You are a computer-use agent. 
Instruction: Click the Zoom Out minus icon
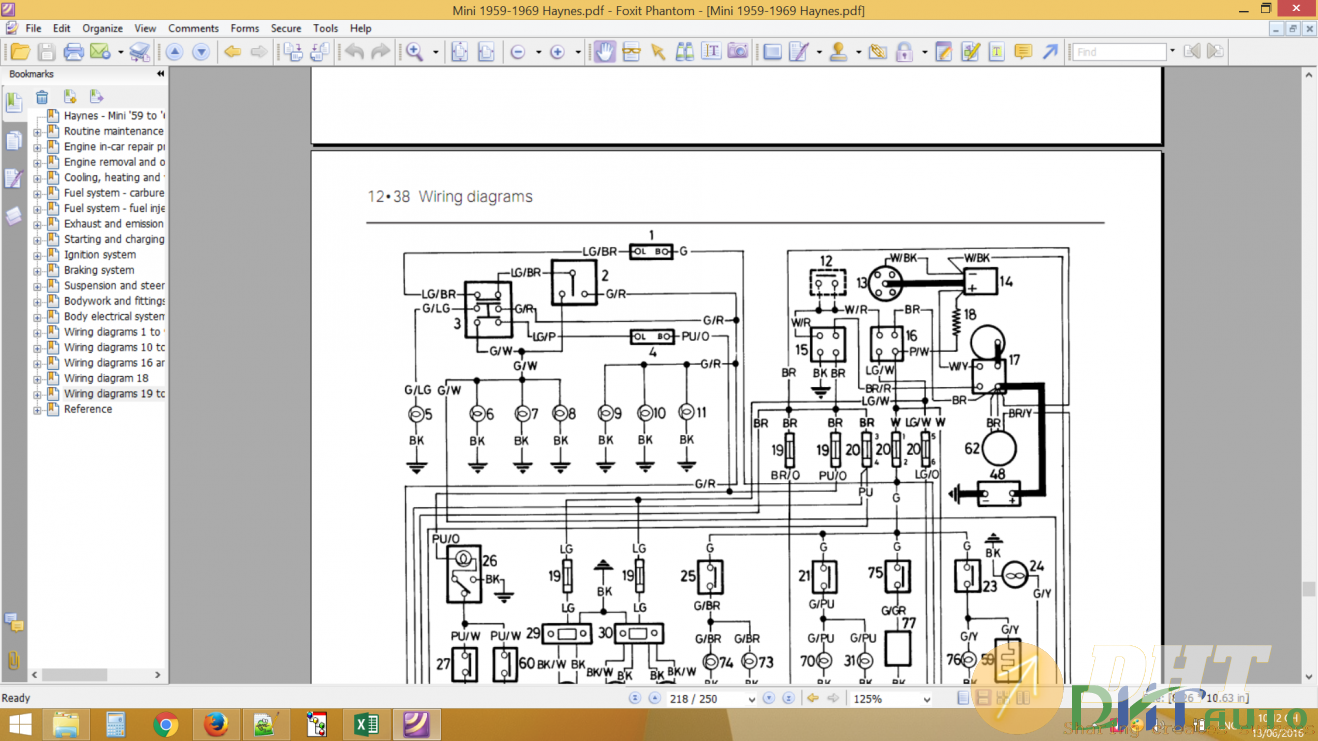518,52
